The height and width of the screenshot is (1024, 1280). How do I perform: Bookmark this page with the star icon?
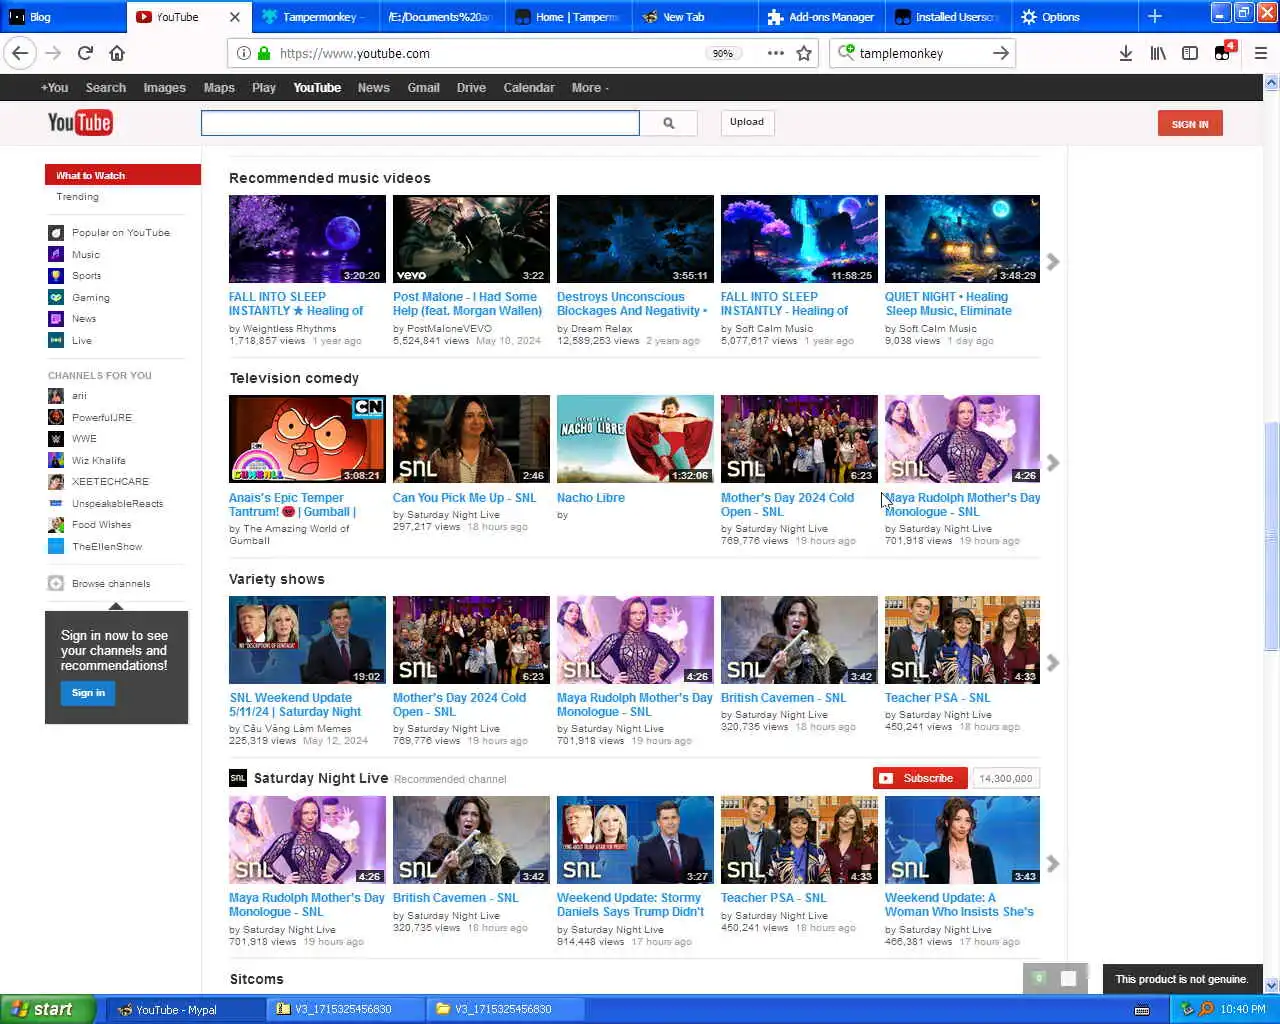[x=804, y=53]
